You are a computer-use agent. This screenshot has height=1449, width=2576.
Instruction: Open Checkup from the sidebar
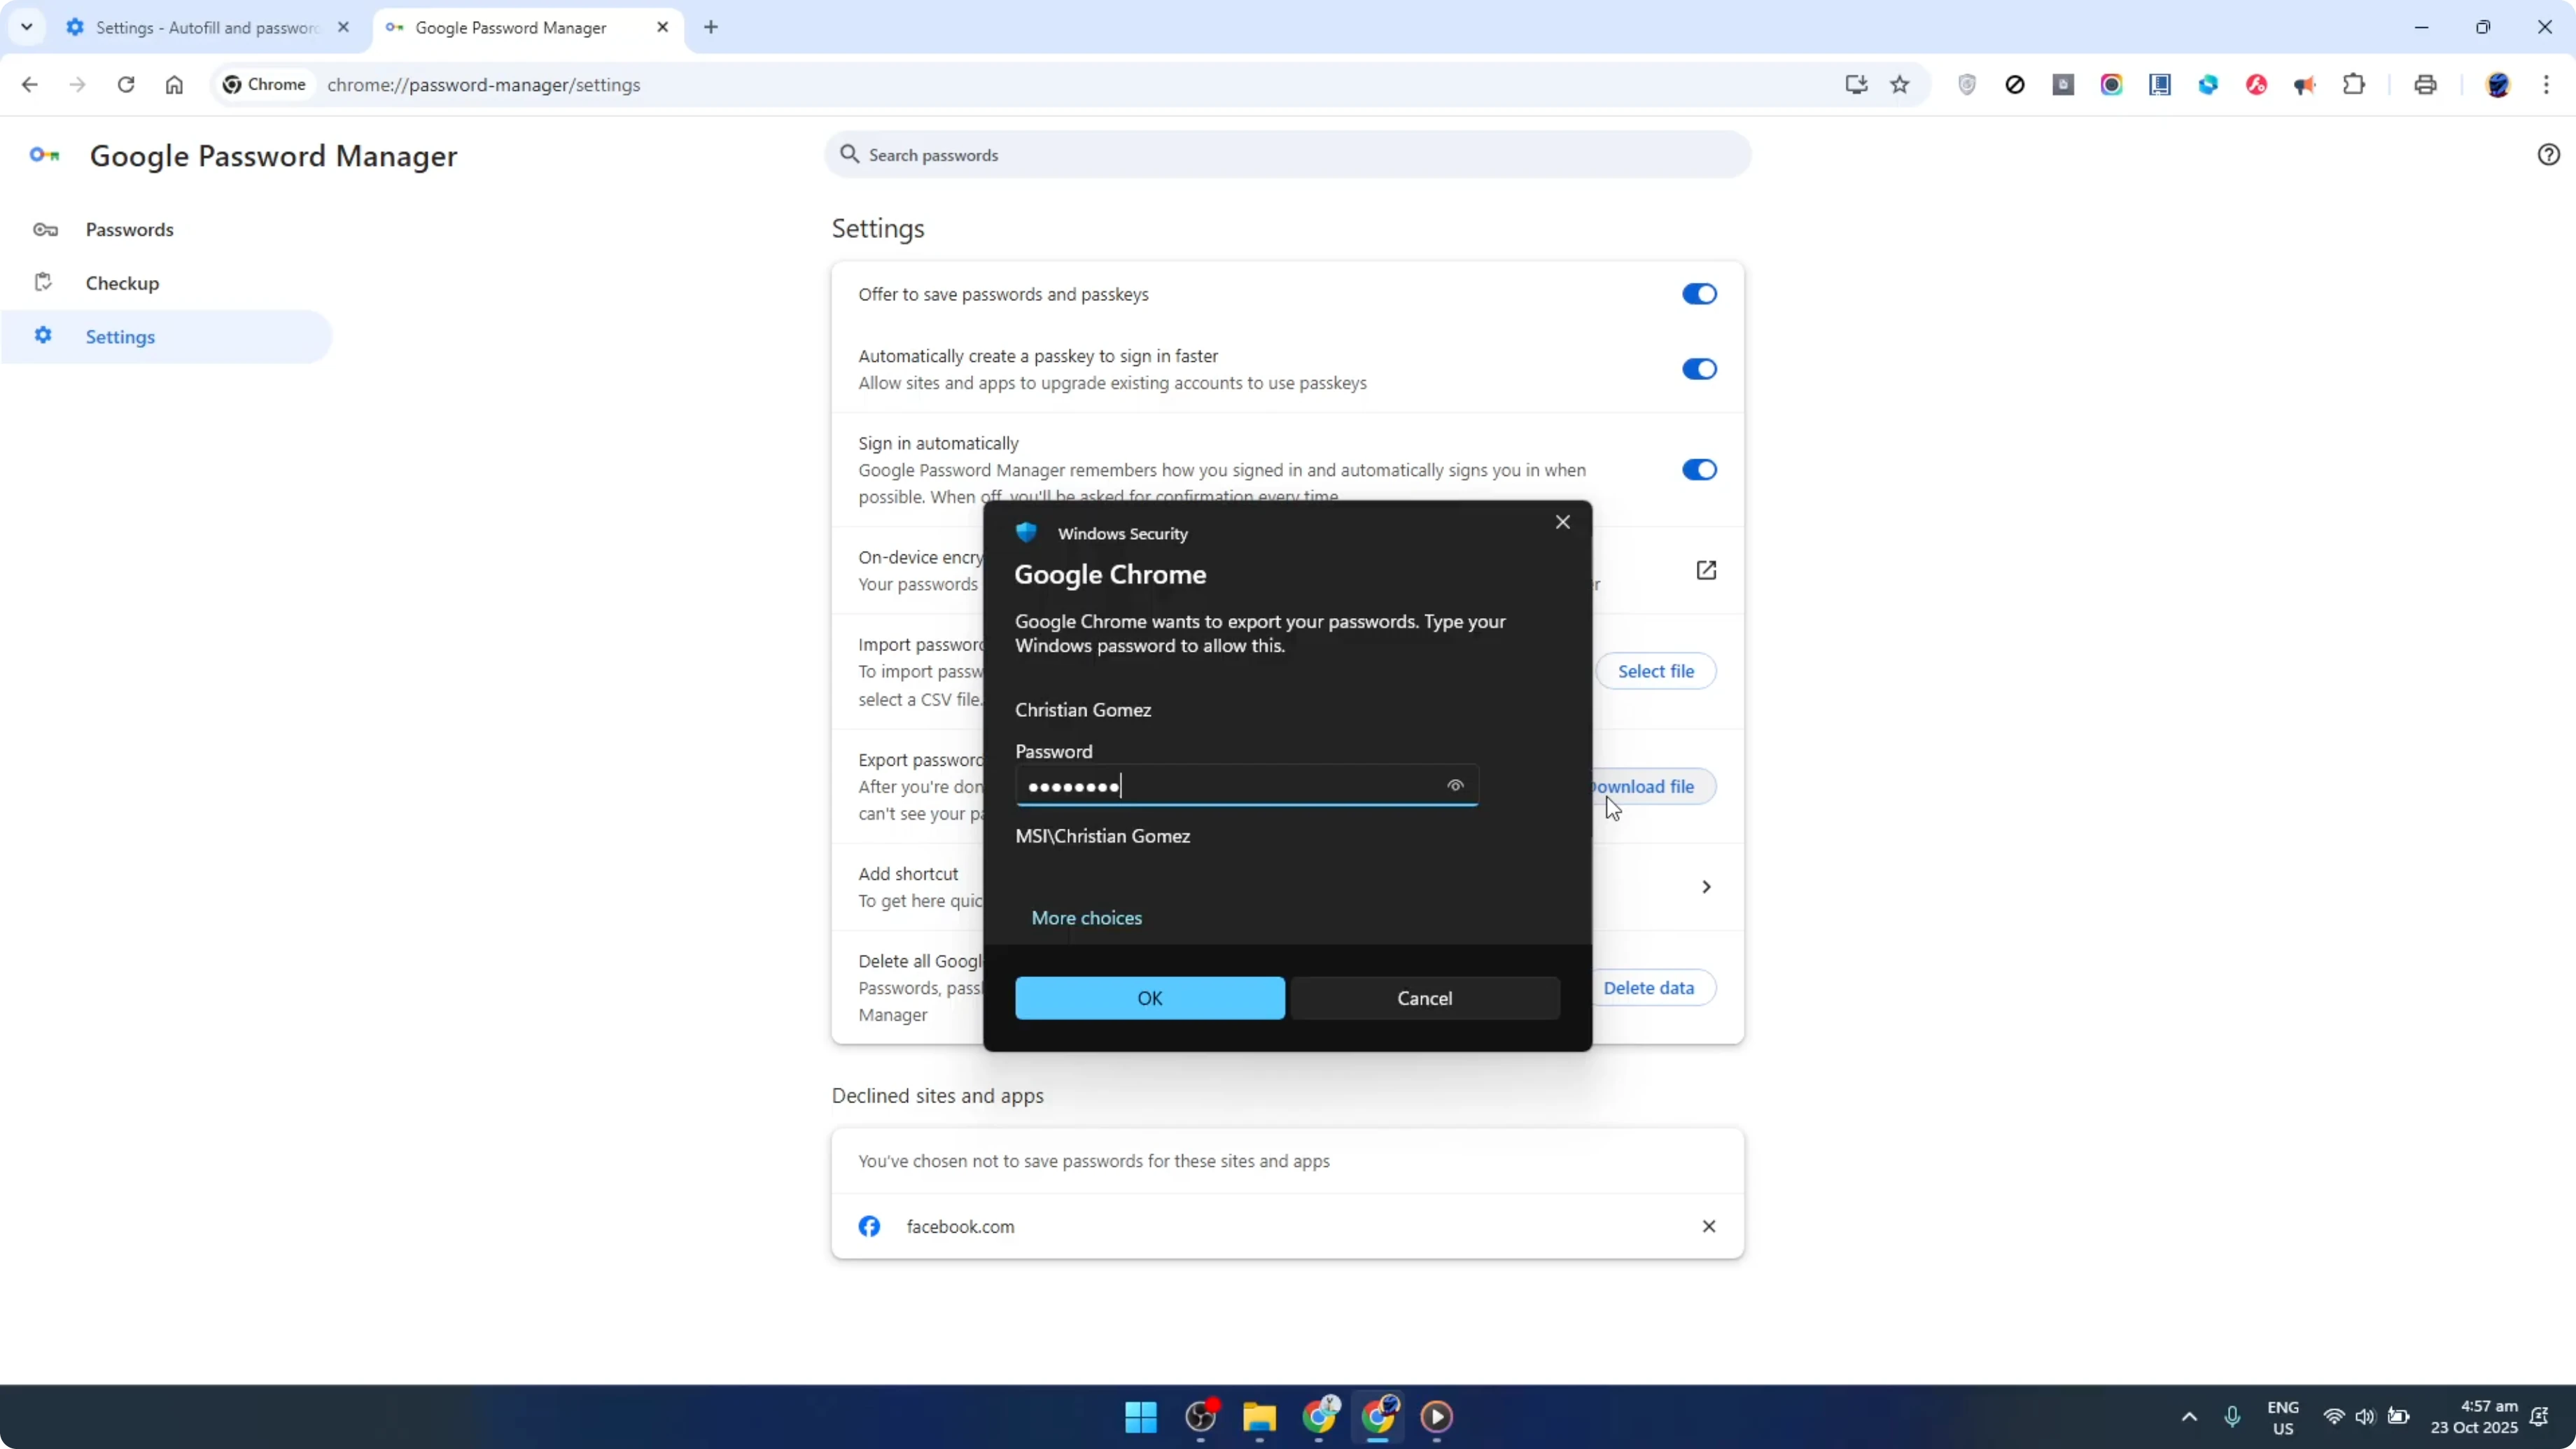click(122, 283)
